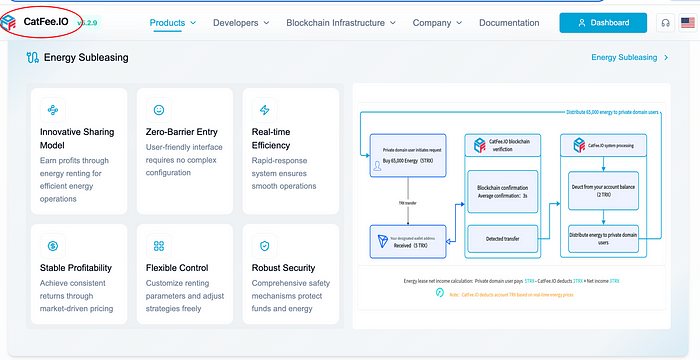Viewport: 700px width, 360px height.
Task: Expand the Developers dropdown chevron
Action: [267, 23]
